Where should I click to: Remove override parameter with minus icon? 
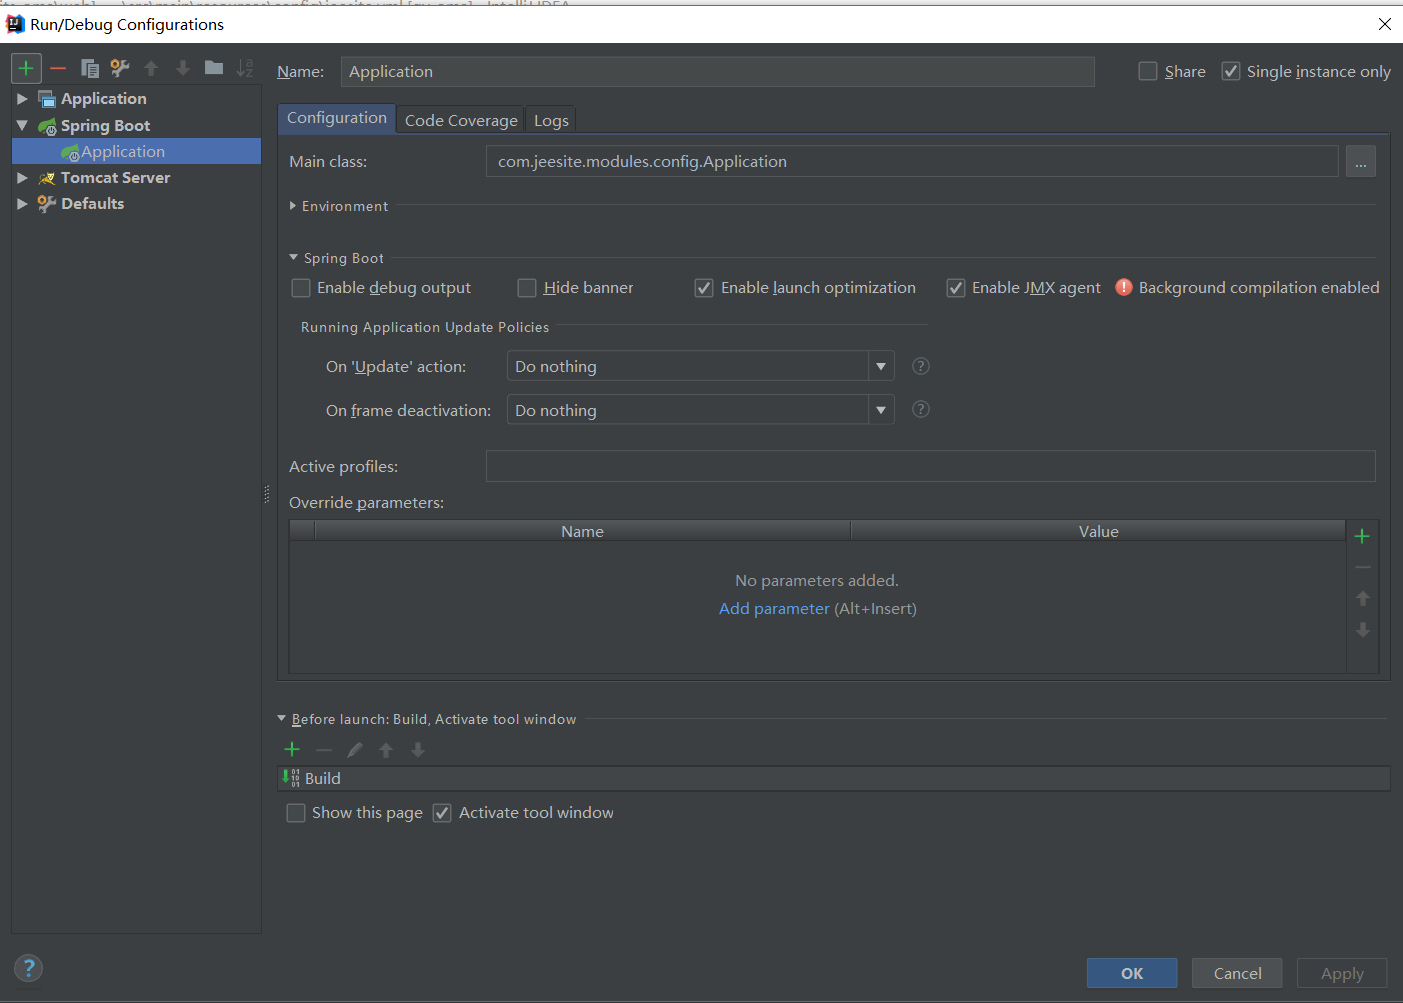(1362, 567)
